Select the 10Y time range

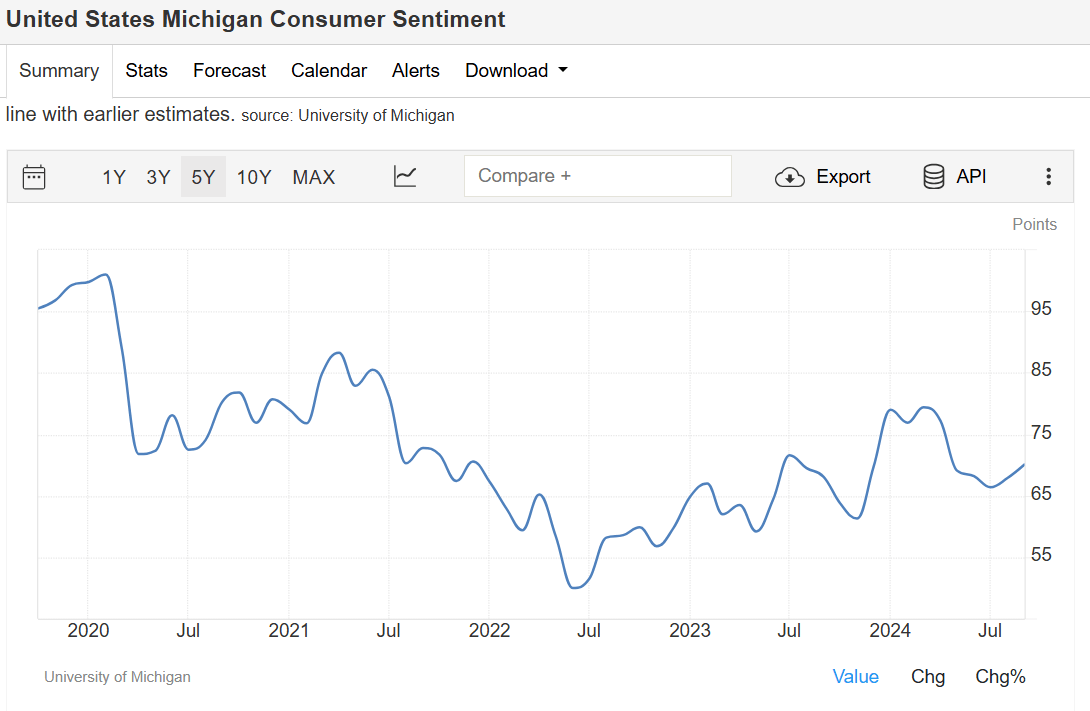[x=254, y=177]
